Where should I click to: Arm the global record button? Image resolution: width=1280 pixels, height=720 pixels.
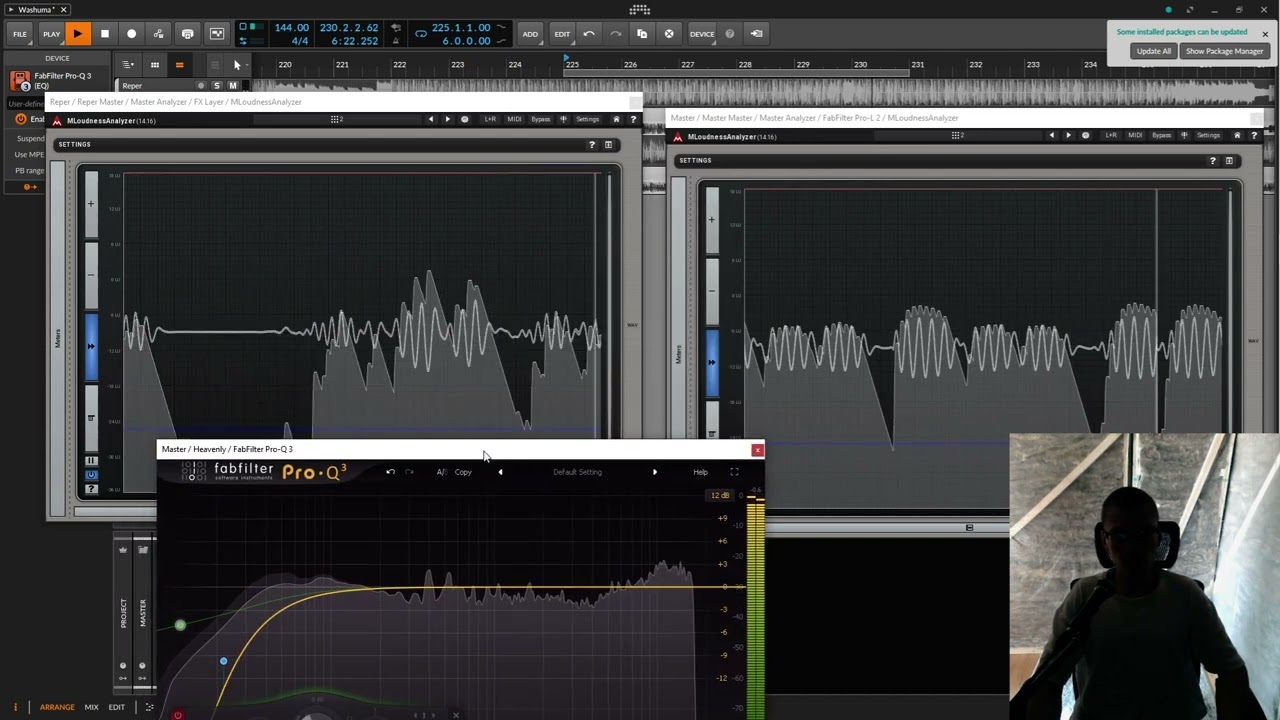(x=131, y=34)
